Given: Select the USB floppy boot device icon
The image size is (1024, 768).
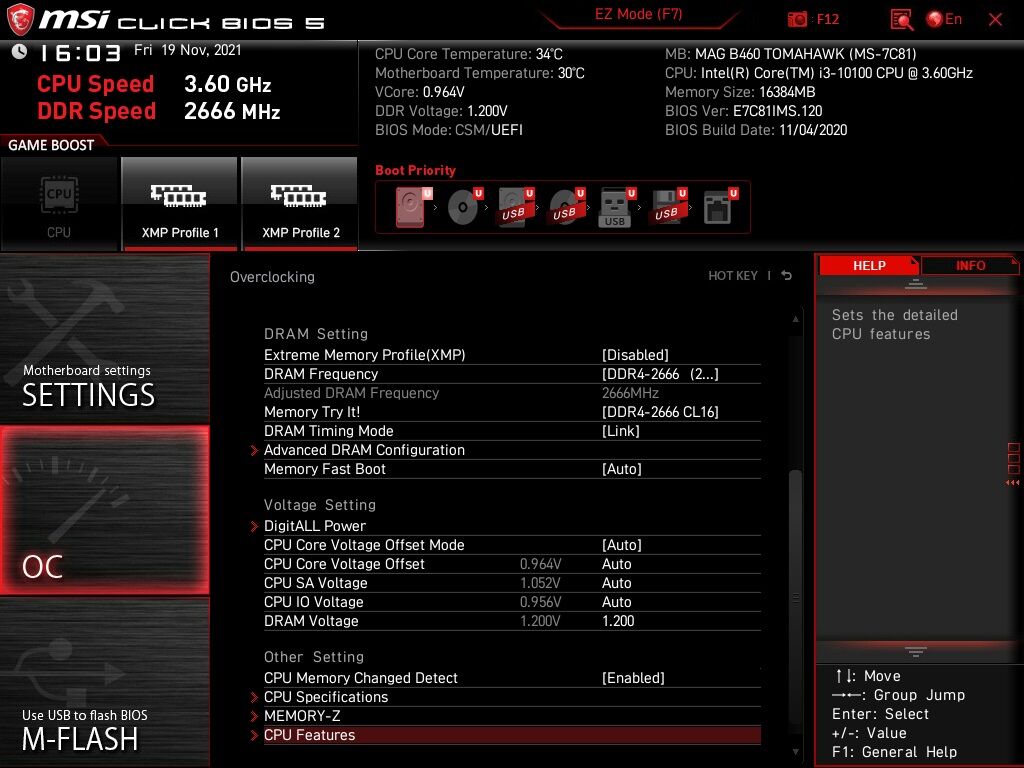Looking at the screenshot, I should pyautogui.click(x=667, y=207).
